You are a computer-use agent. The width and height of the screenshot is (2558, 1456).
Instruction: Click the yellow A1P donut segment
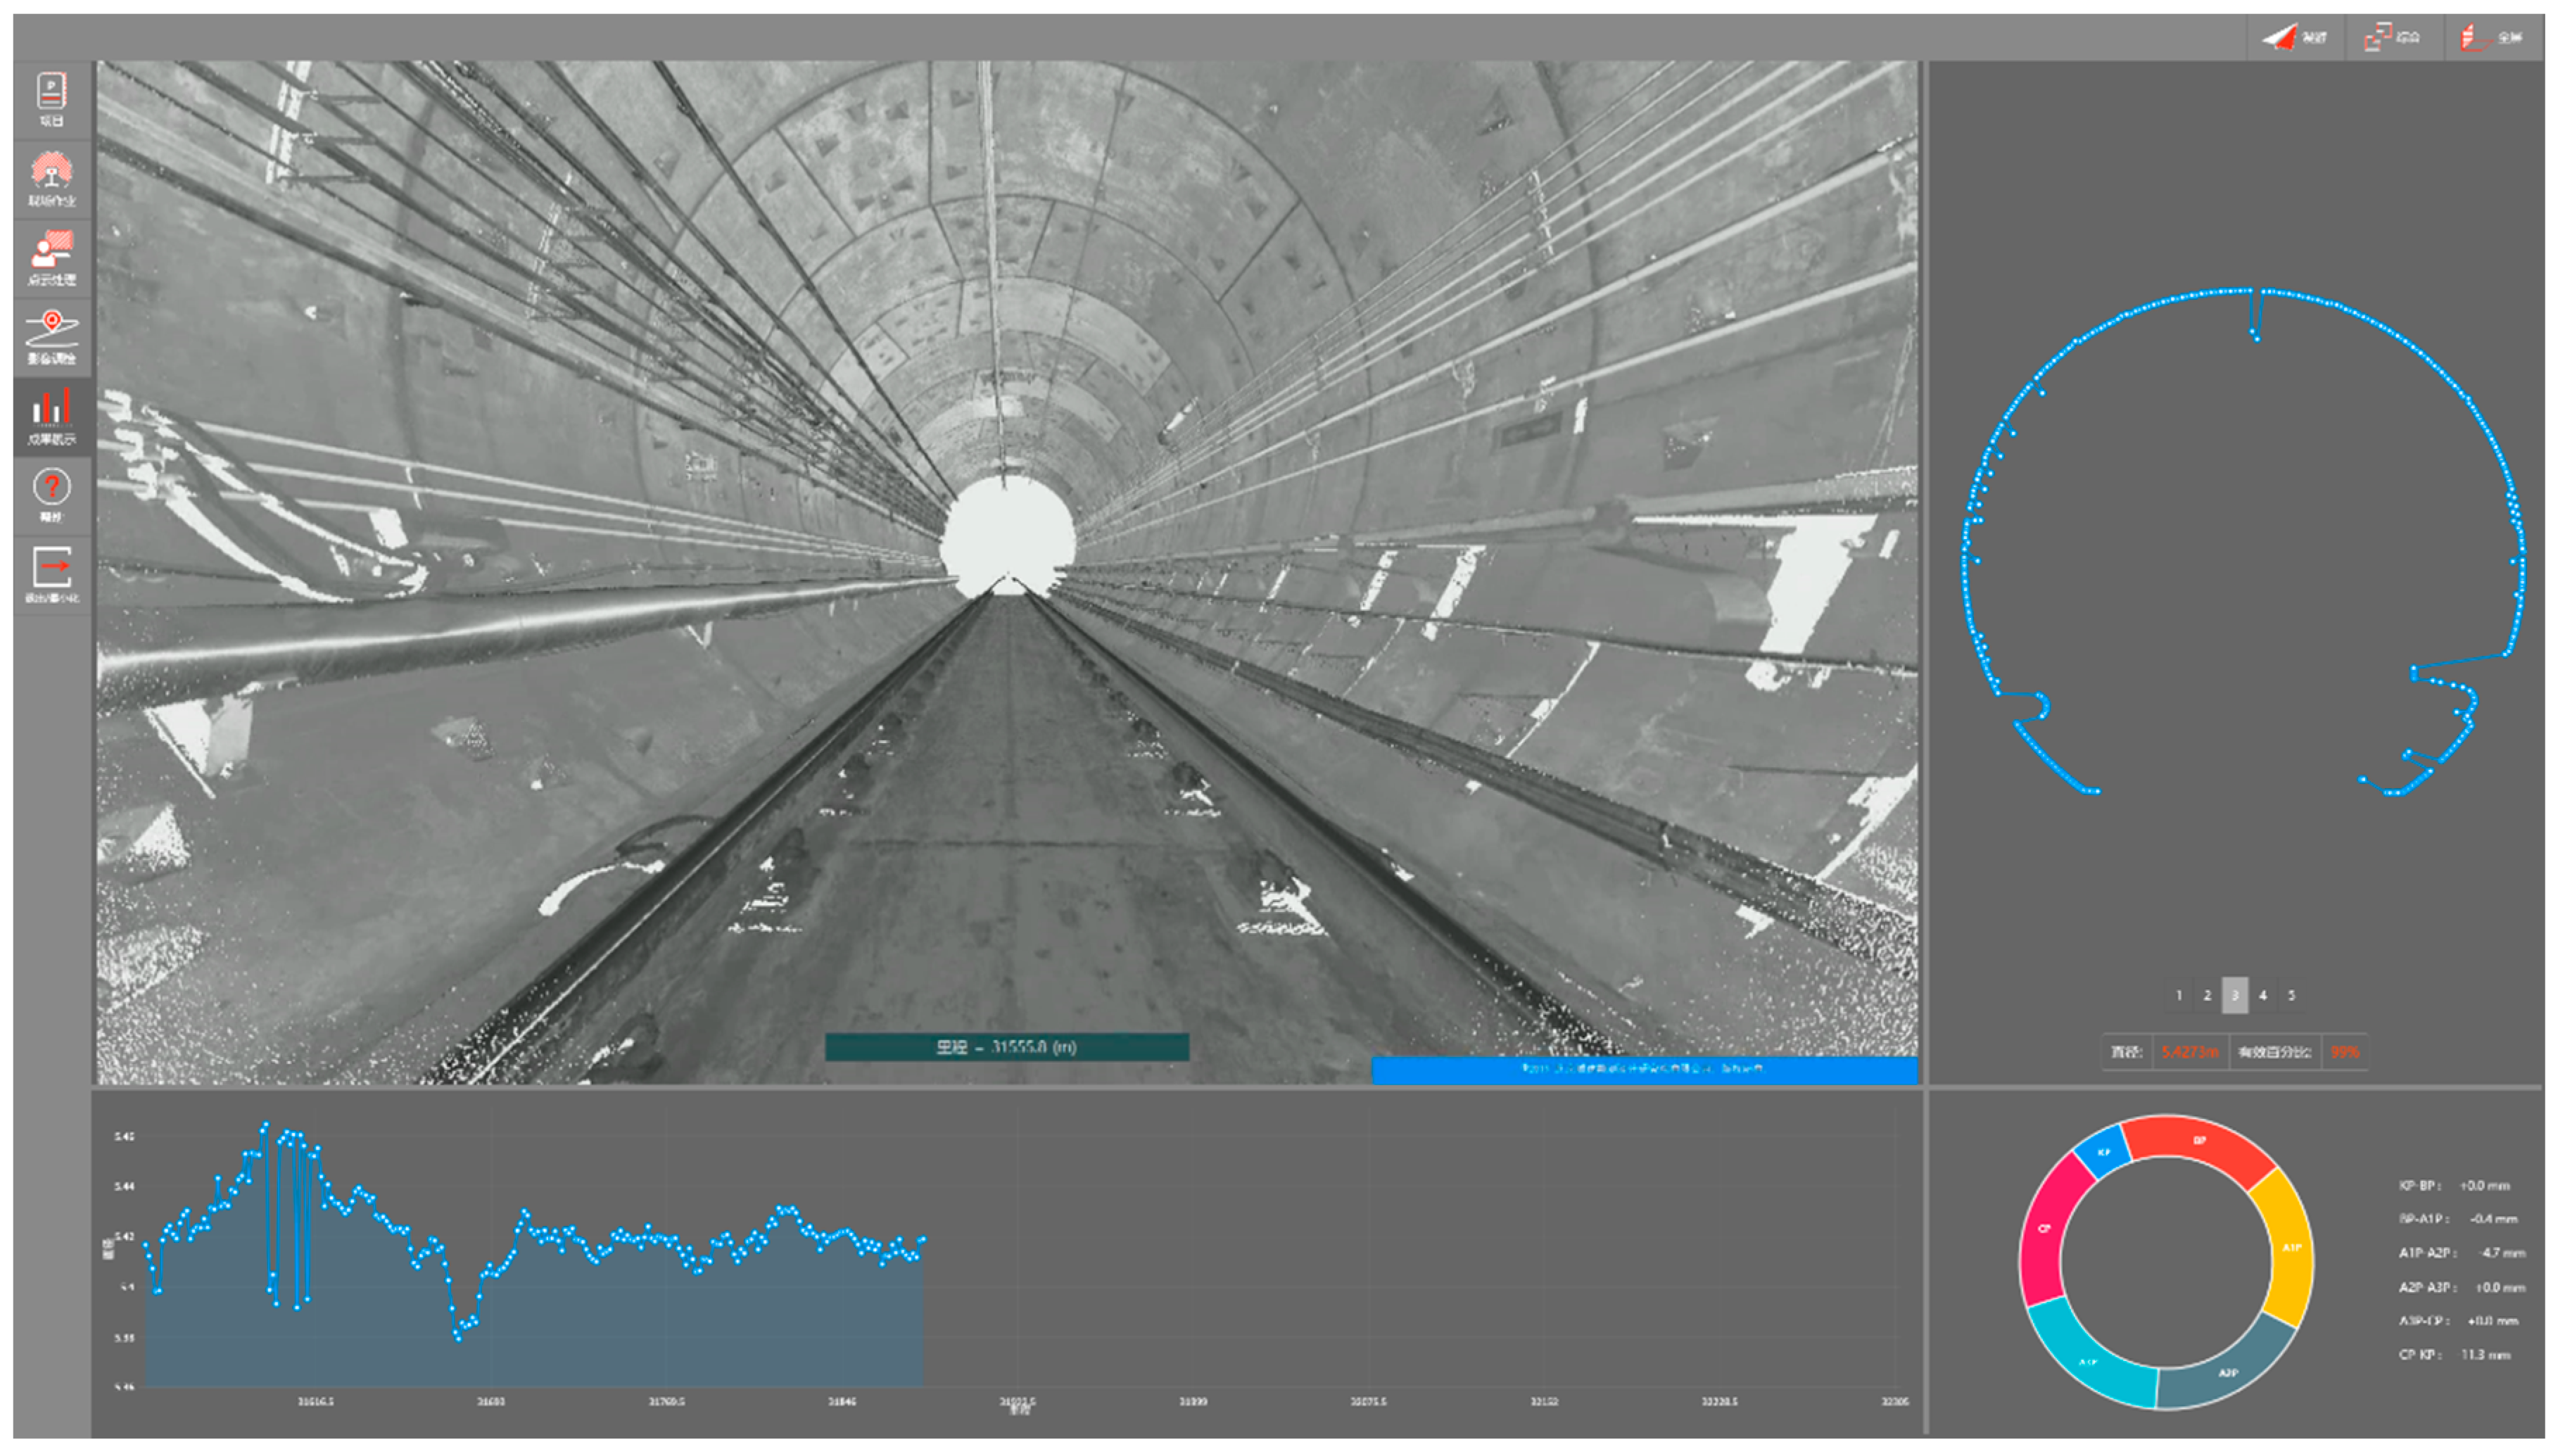[x=2290, y=1248]
